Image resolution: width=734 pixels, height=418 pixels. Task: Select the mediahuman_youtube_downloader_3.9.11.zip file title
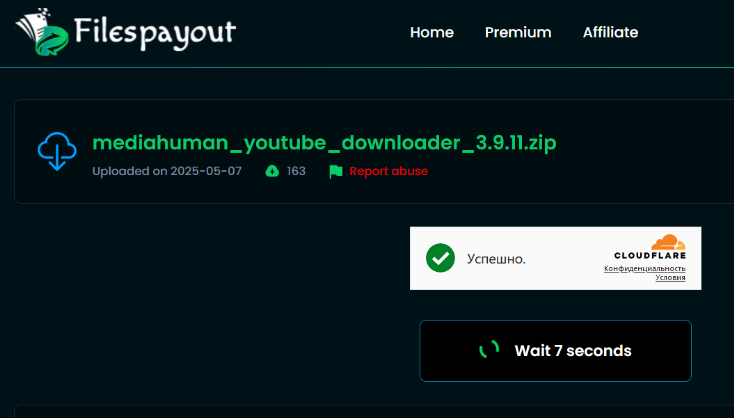(x=324, y=143)
